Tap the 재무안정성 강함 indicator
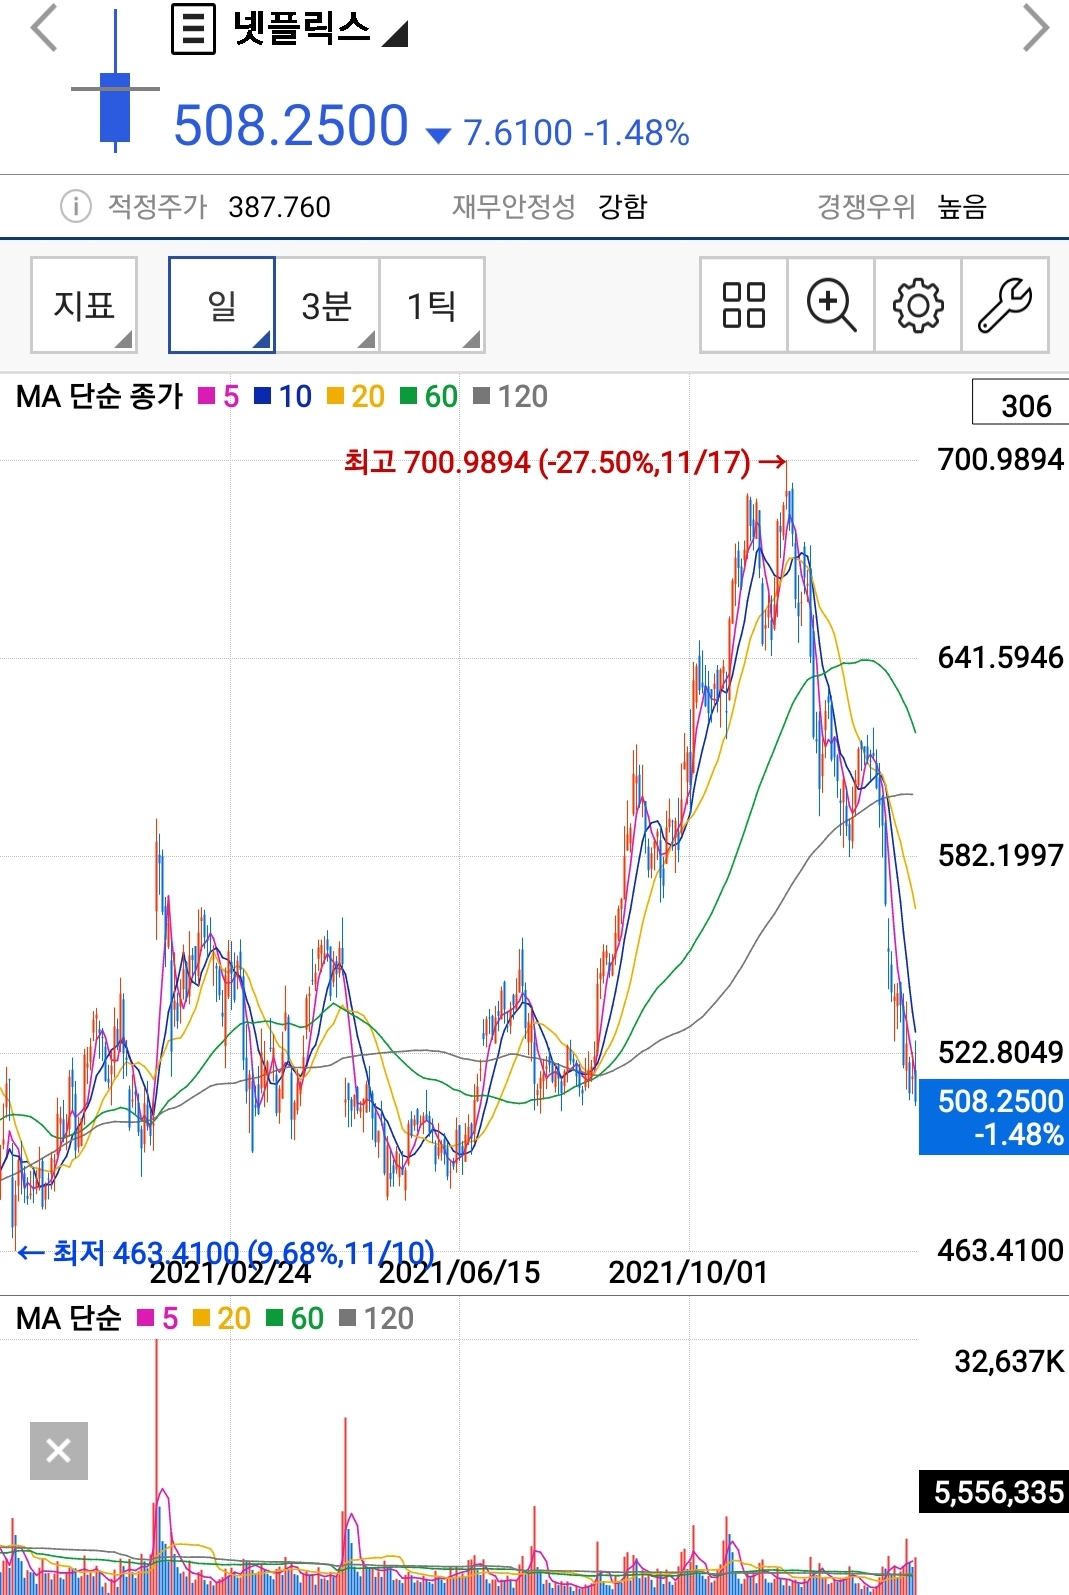The height and width of the screenshot is (1595, 1069). pyautogui.click(x=550, y=207)
